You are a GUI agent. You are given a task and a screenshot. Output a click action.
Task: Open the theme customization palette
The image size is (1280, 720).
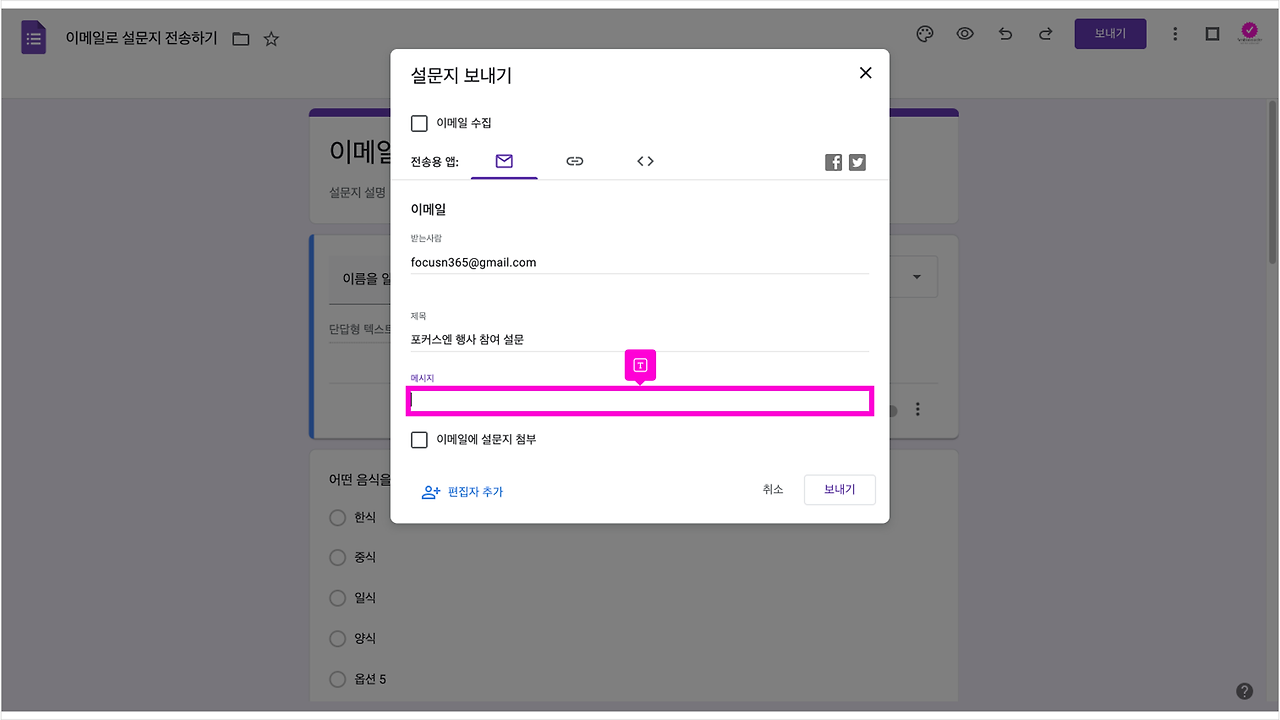(x=924, y=33)
